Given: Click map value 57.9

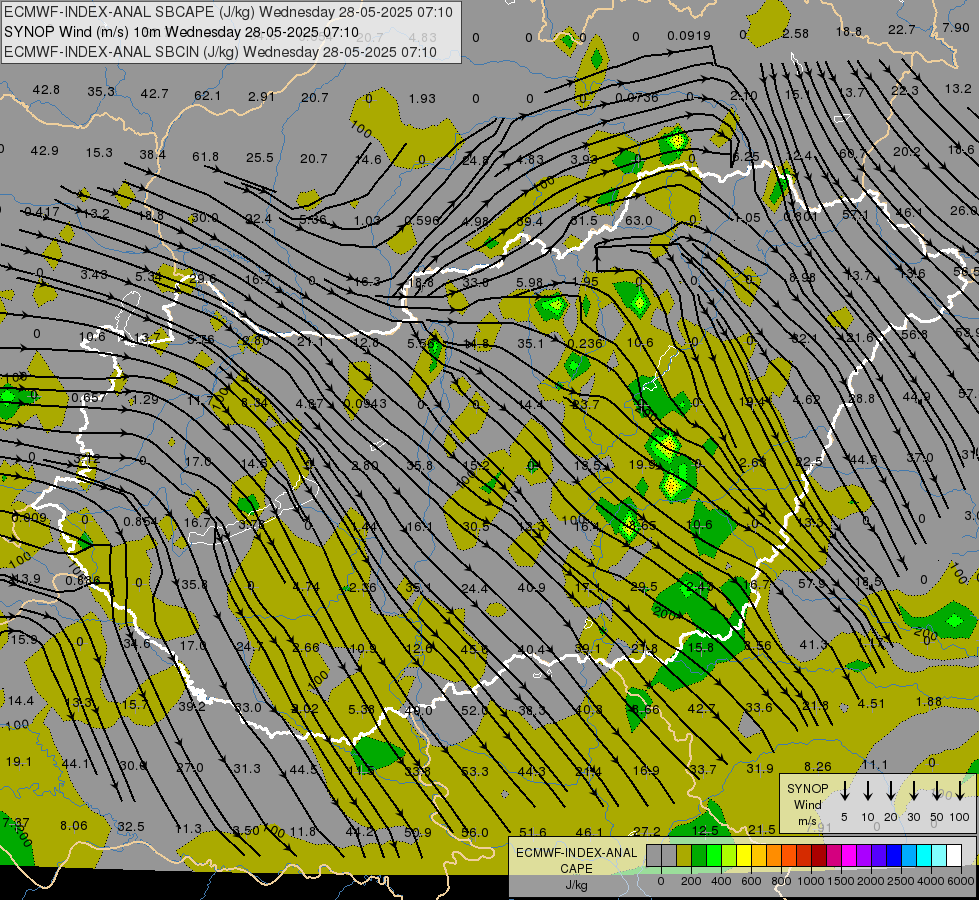Looking at the screenshot, I should click(x=811, y=584).
